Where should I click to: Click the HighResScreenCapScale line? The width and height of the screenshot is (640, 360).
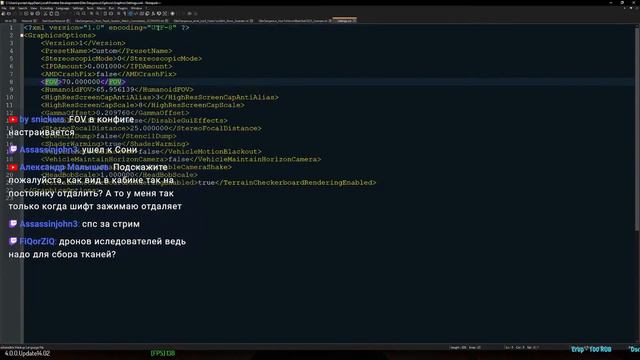tap(142, 105)
